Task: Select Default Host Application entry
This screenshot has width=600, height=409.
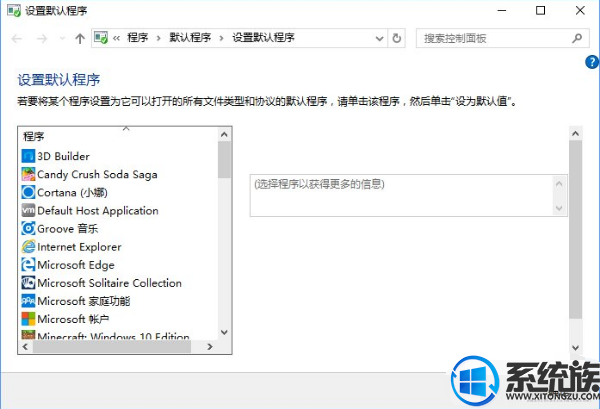Action: 98,210
